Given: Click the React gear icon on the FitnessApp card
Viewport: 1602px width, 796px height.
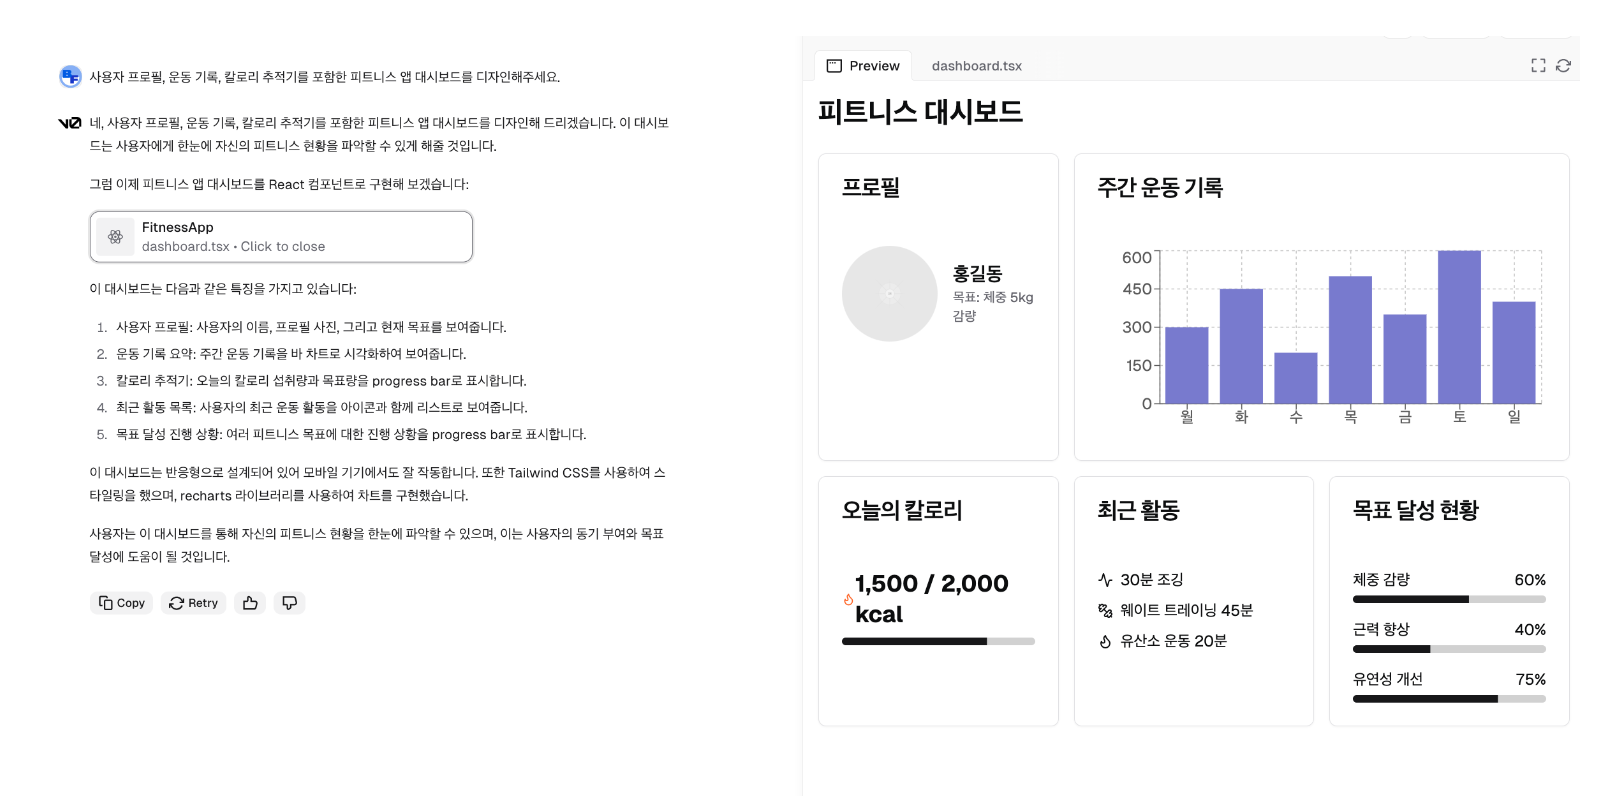Looking at the screenshot, I should 115,237.
